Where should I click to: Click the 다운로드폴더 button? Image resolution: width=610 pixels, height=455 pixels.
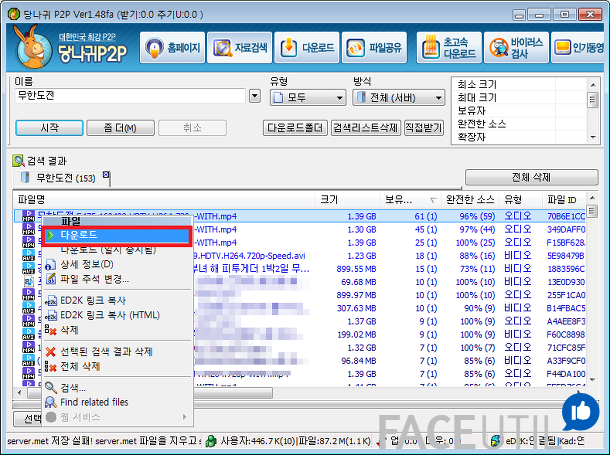click(x=295, y=128)
